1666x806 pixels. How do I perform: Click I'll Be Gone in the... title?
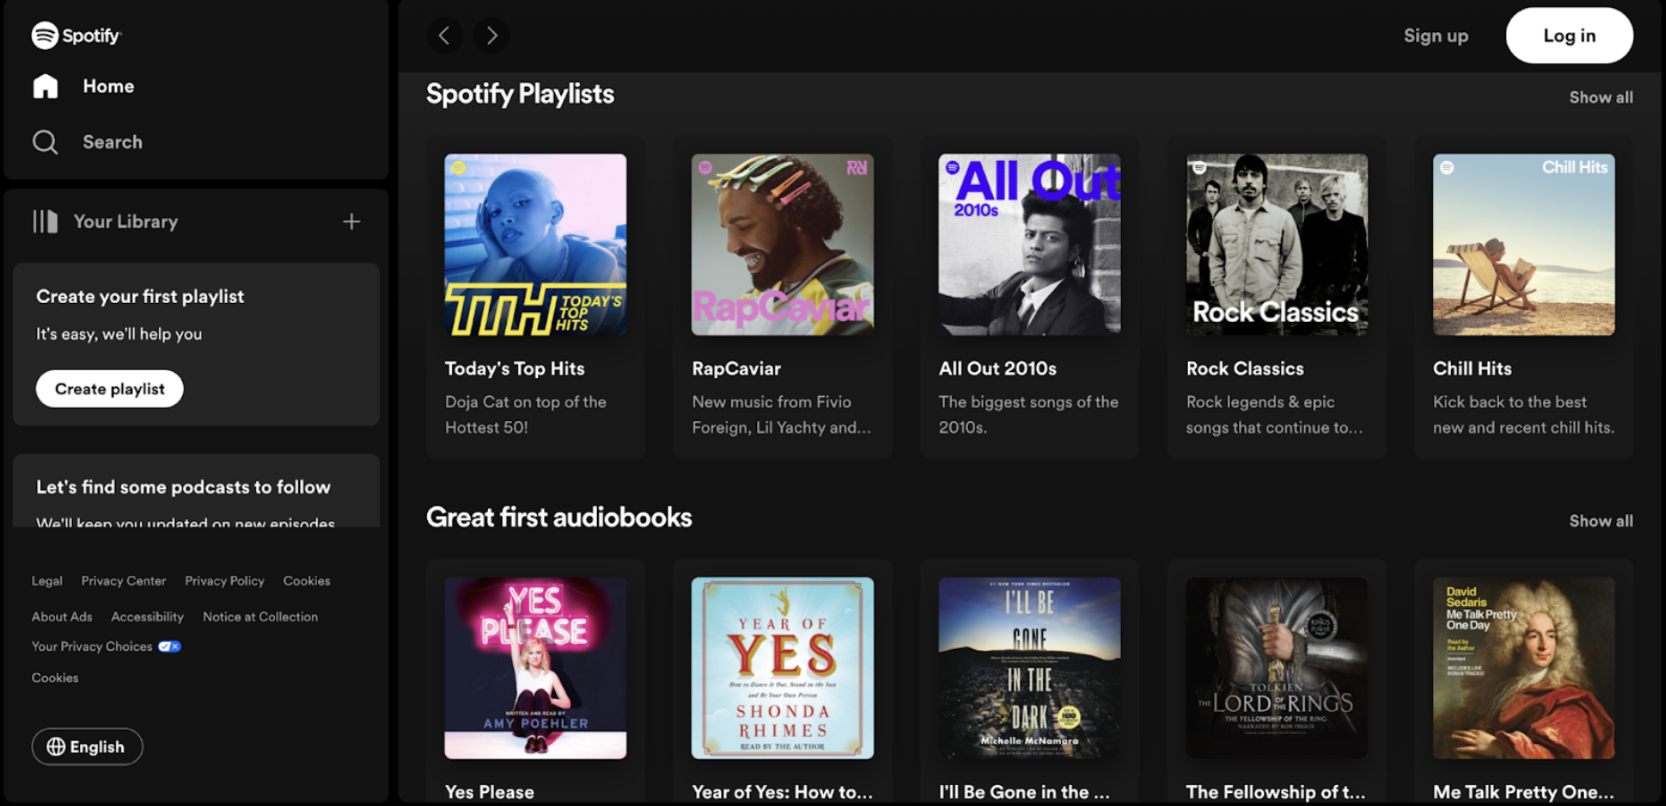click(1024, 792)
